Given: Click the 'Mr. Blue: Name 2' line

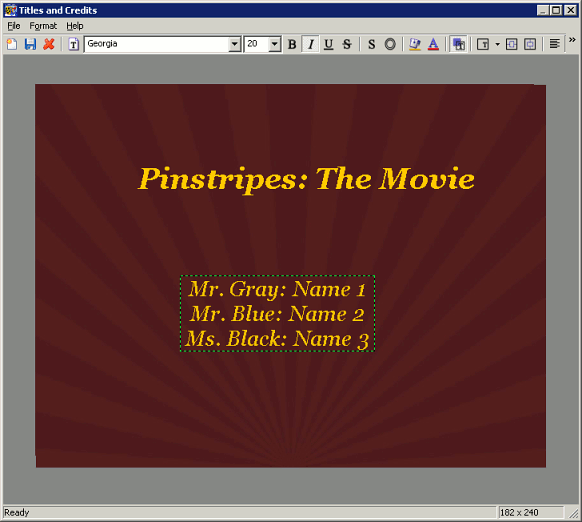Looking at the screenshot, I should tap(277, 314).
